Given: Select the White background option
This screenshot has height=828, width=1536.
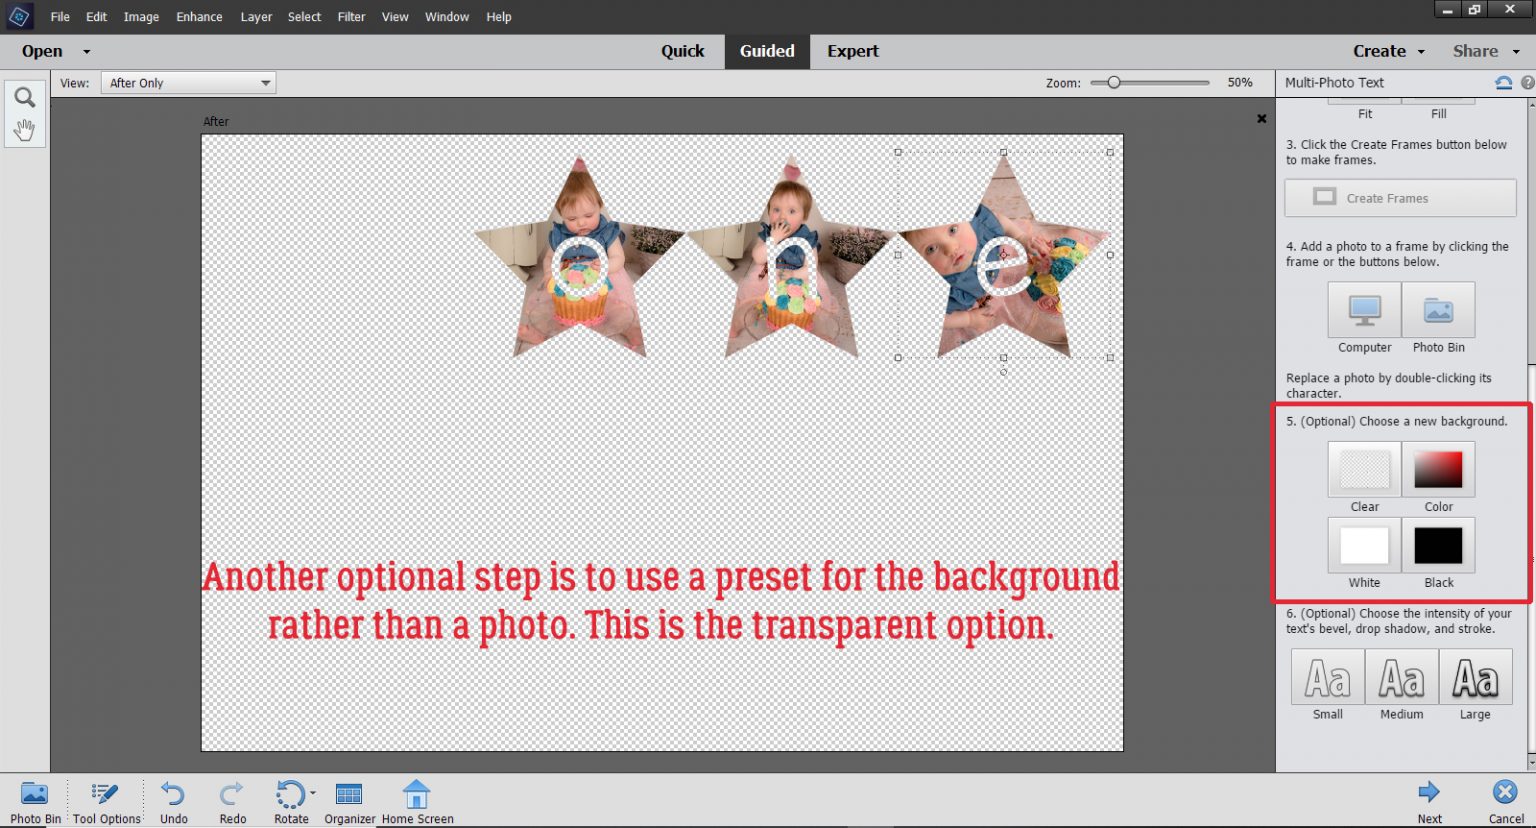Looking at the screenshot, I should click(x=1363, y=544).
